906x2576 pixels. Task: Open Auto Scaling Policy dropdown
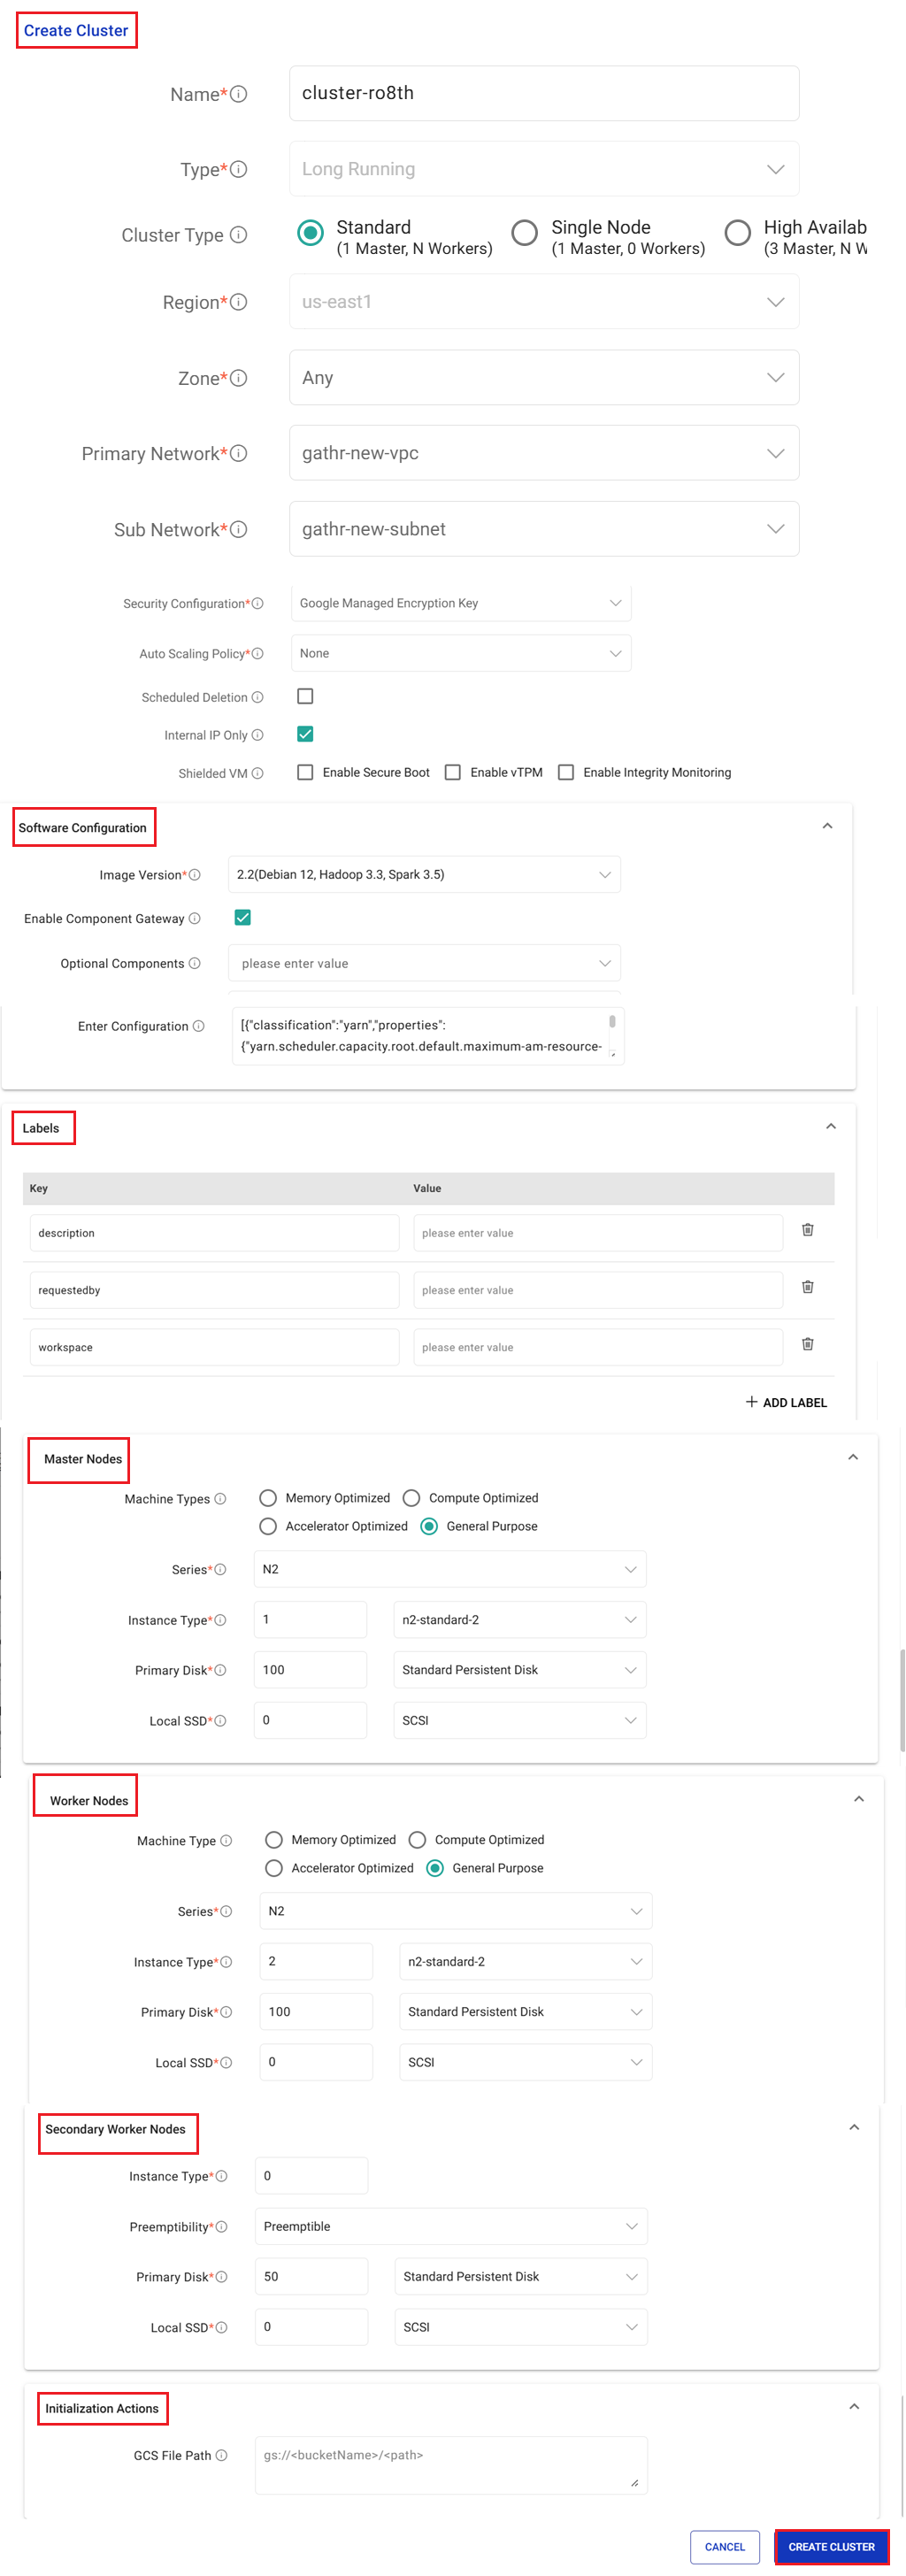[461, 653]
